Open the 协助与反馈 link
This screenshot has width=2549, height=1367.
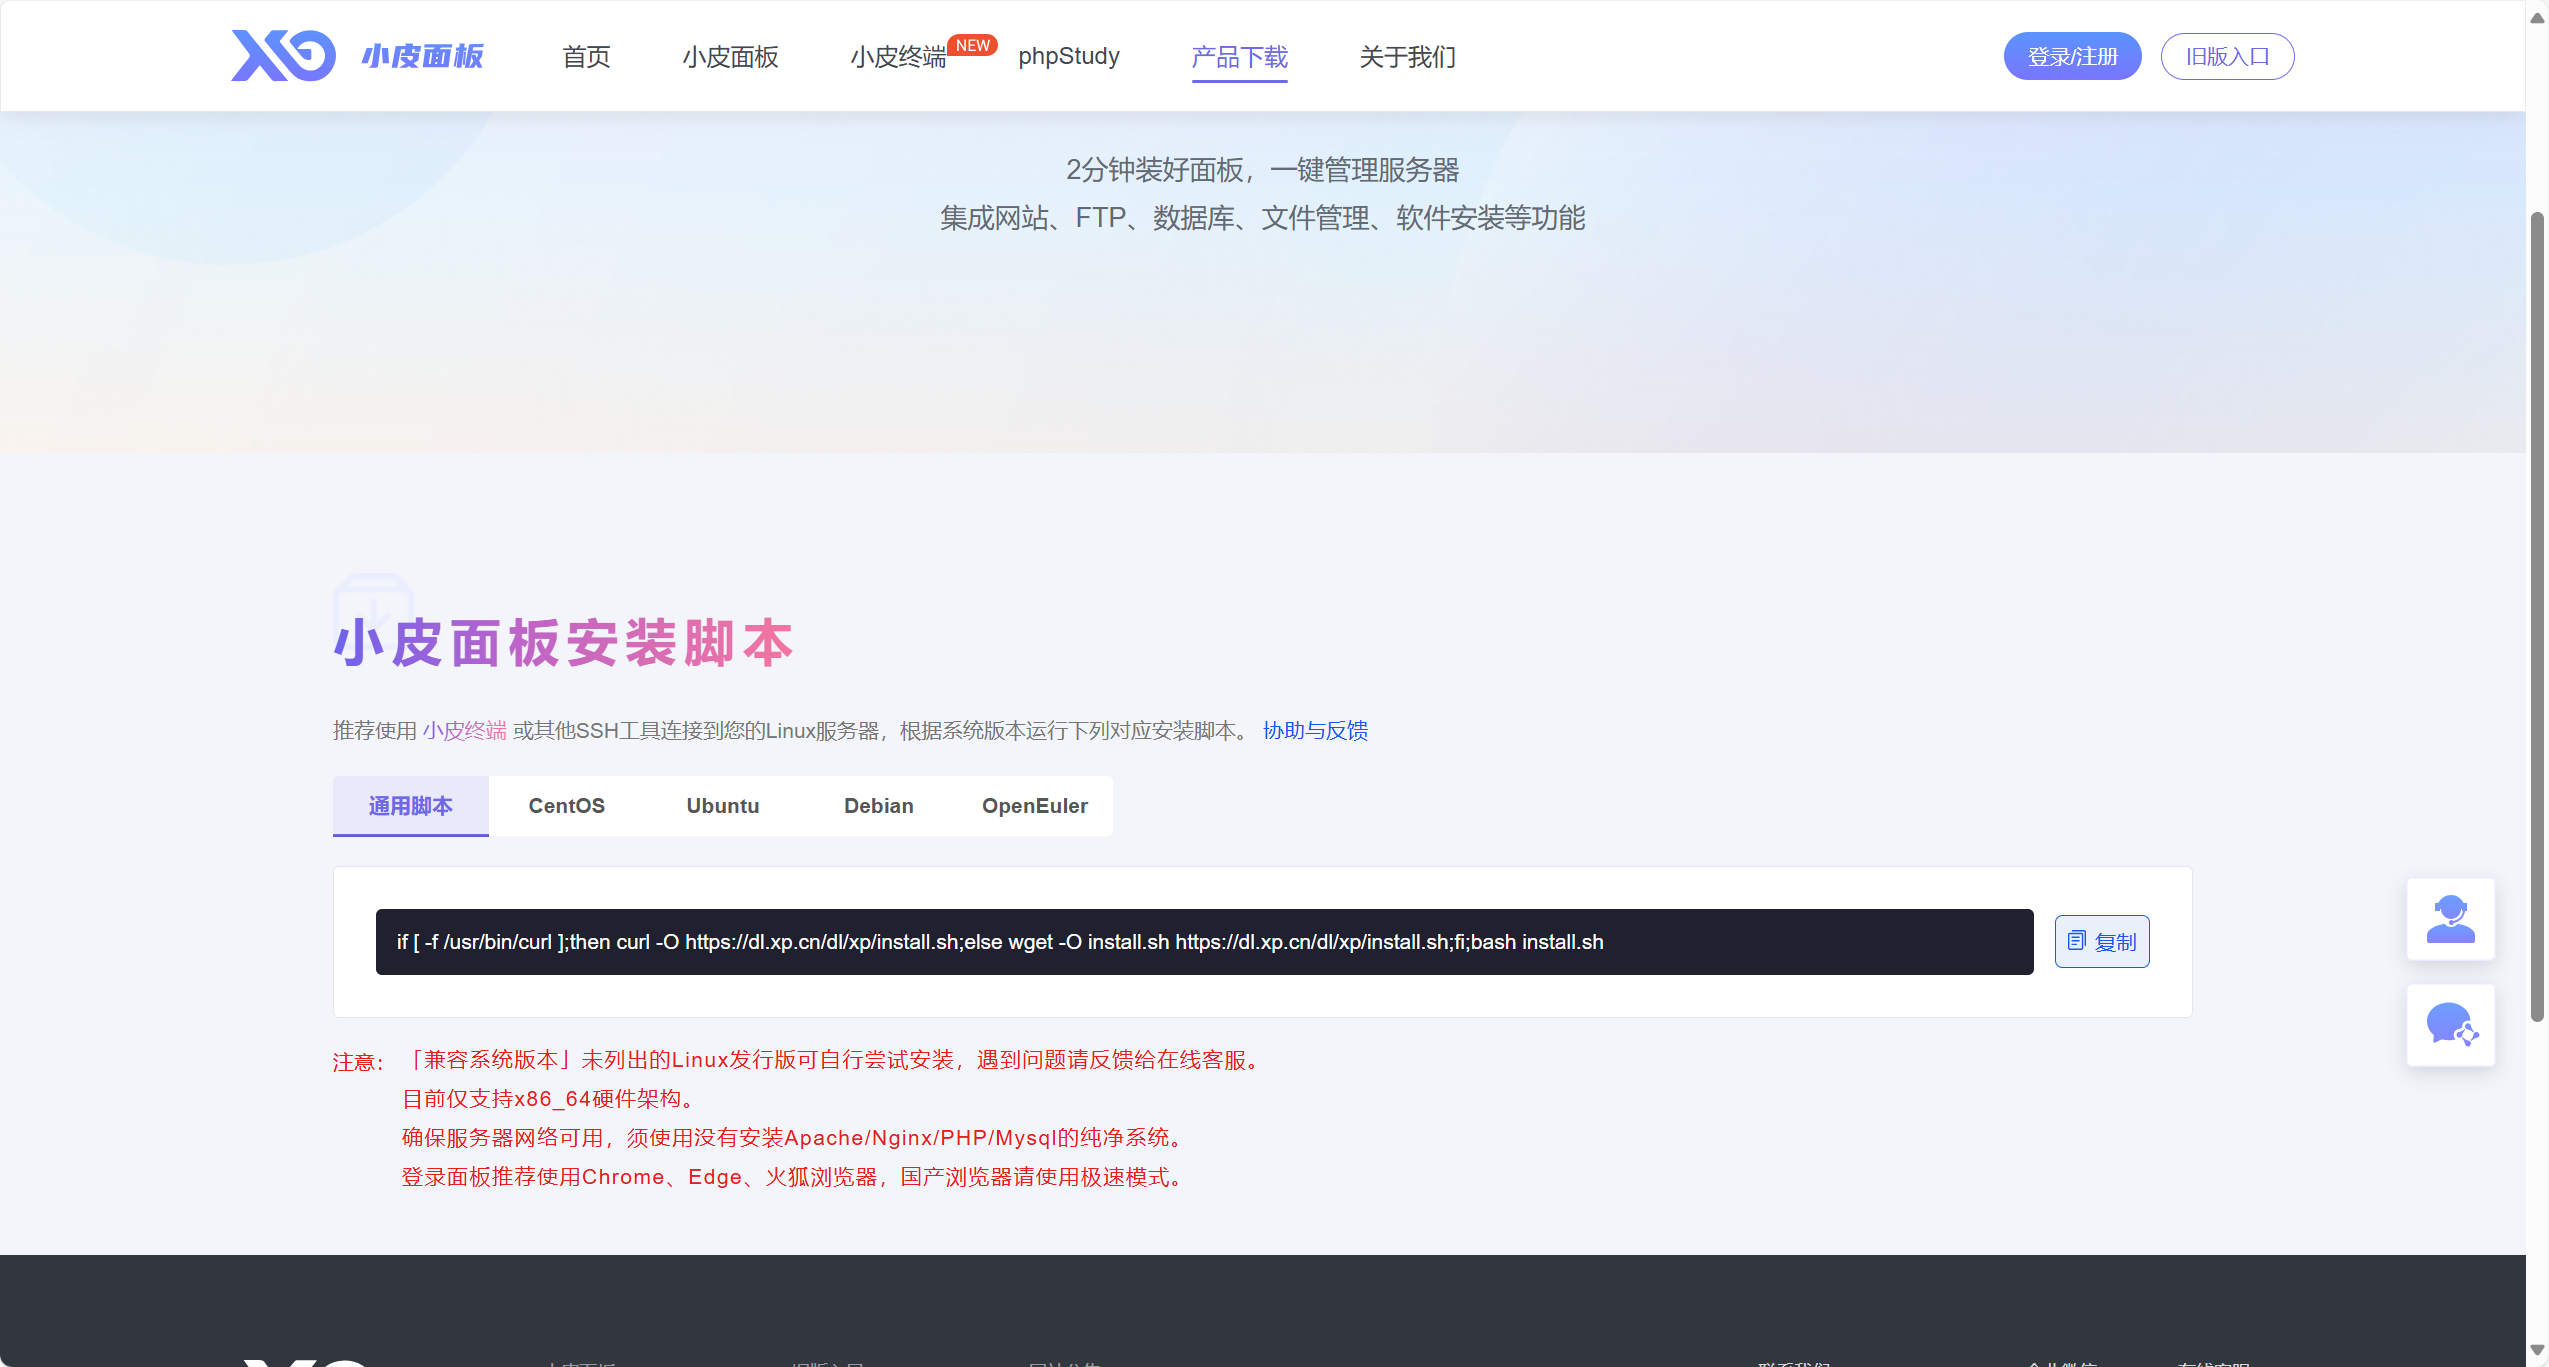point(1315,731)
